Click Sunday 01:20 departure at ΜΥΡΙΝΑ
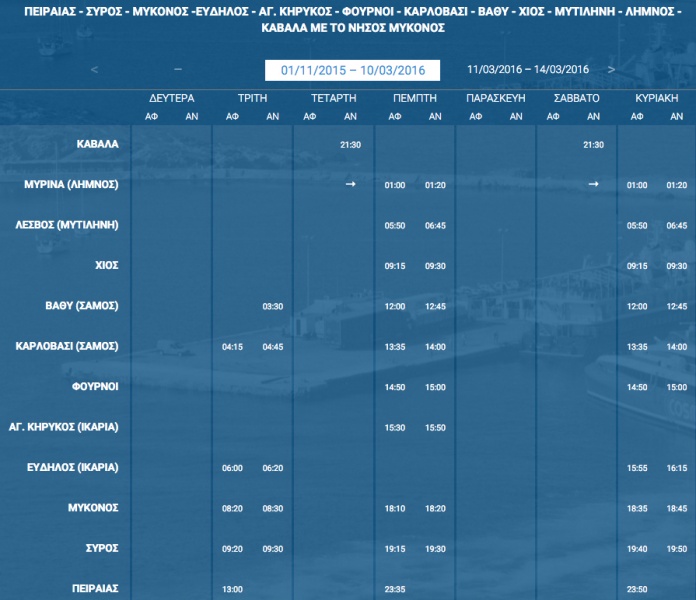The width and height of the screenshot is (696, 600). point(677,185)
